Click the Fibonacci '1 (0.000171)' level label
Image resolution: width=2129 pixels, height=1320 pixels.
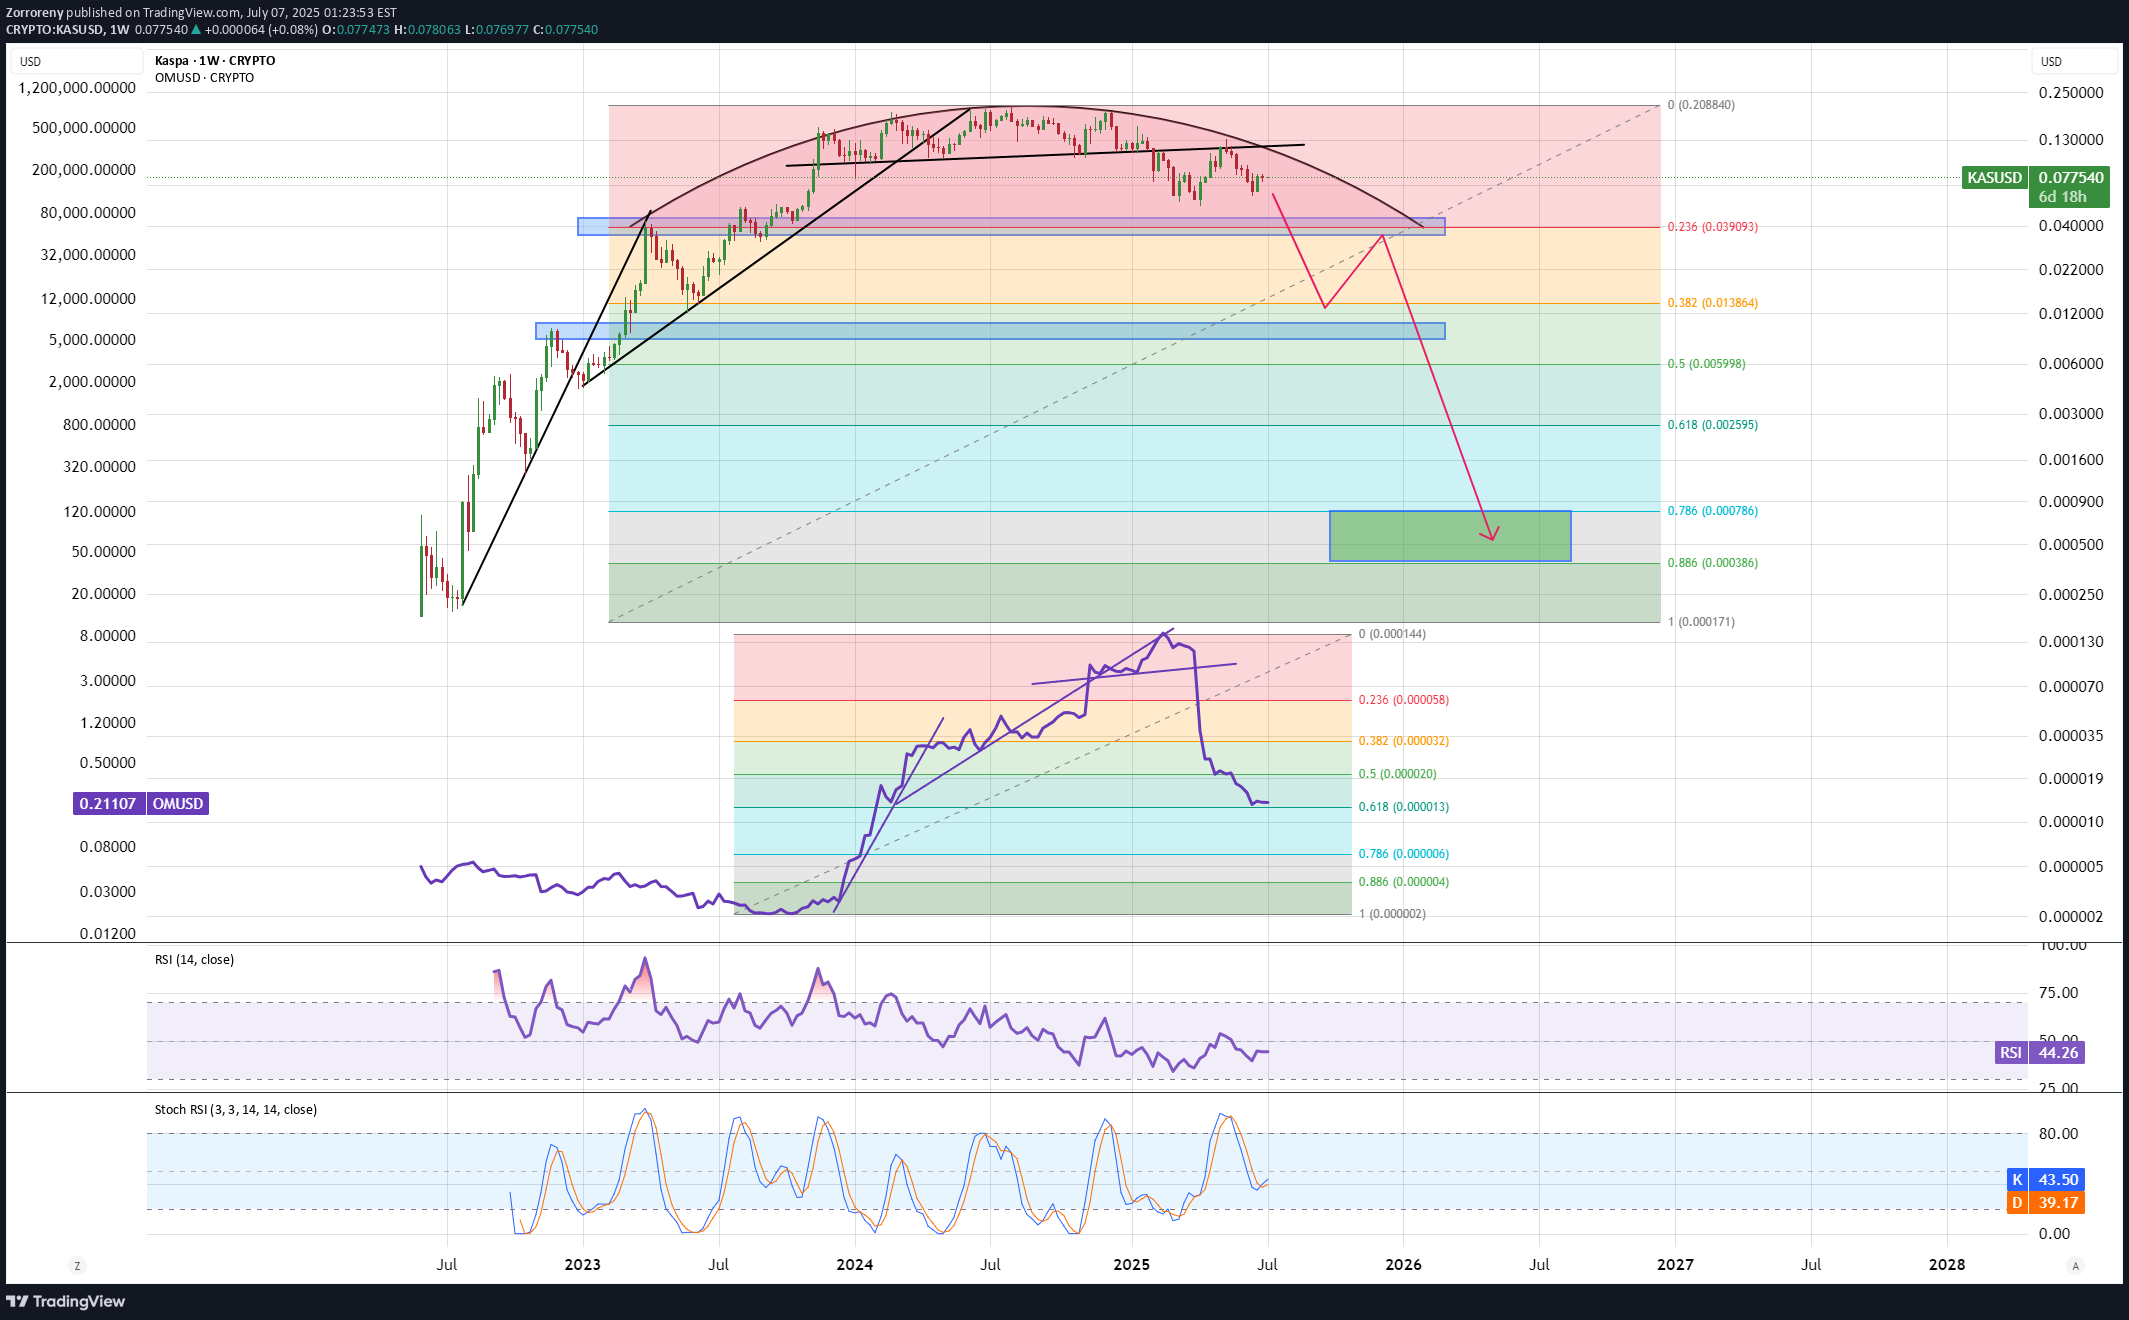[1701, 622]
